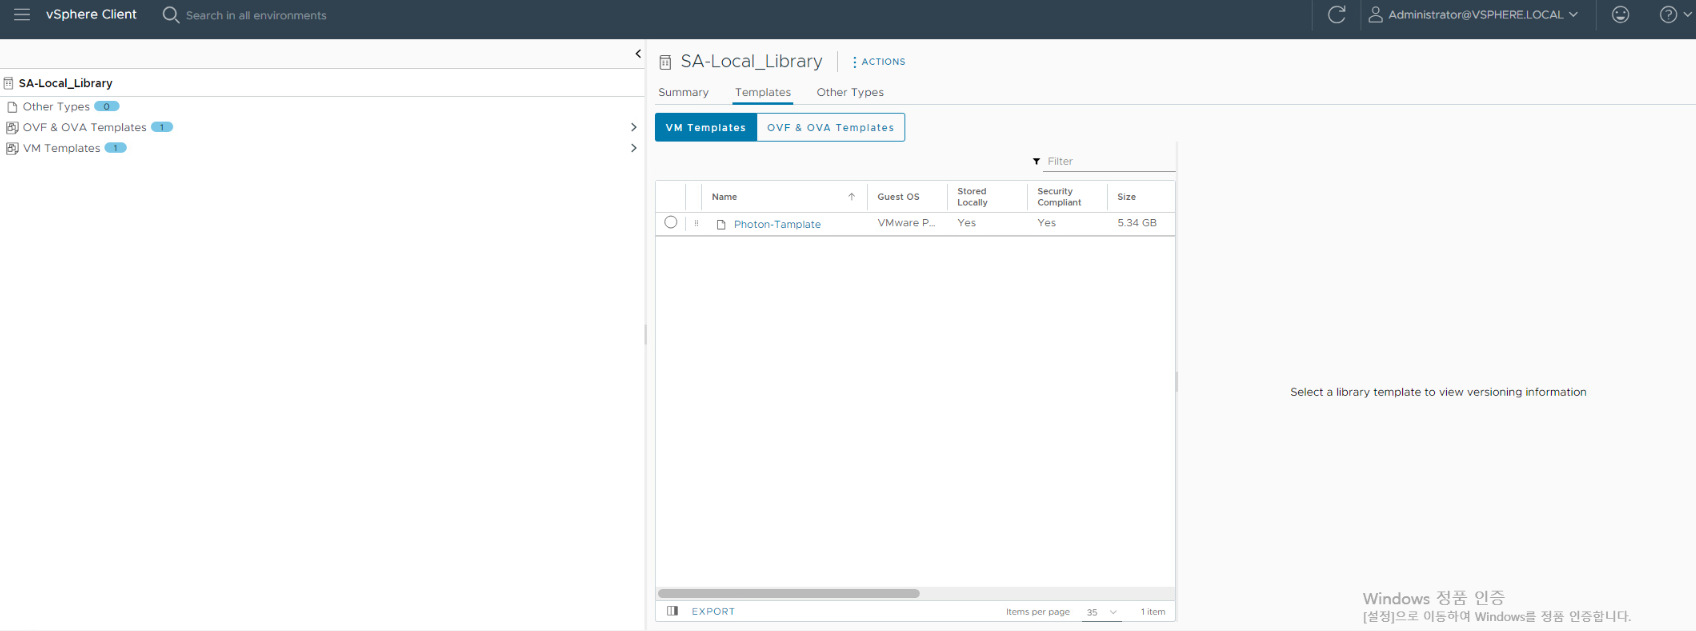This screenshot has width=1696, height=631.
Task: Select Other Types in the tree
Action: point(56,107)
